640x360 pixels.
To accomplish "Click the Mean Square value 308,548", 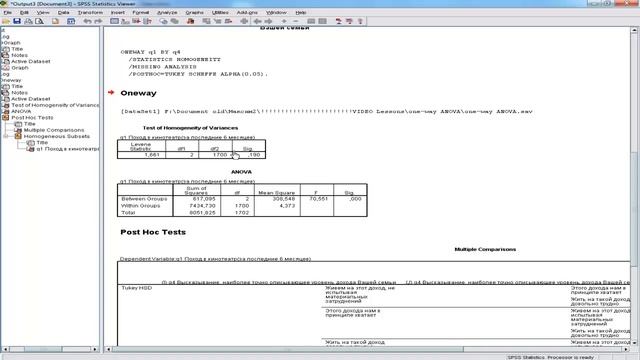I will 284,199.
